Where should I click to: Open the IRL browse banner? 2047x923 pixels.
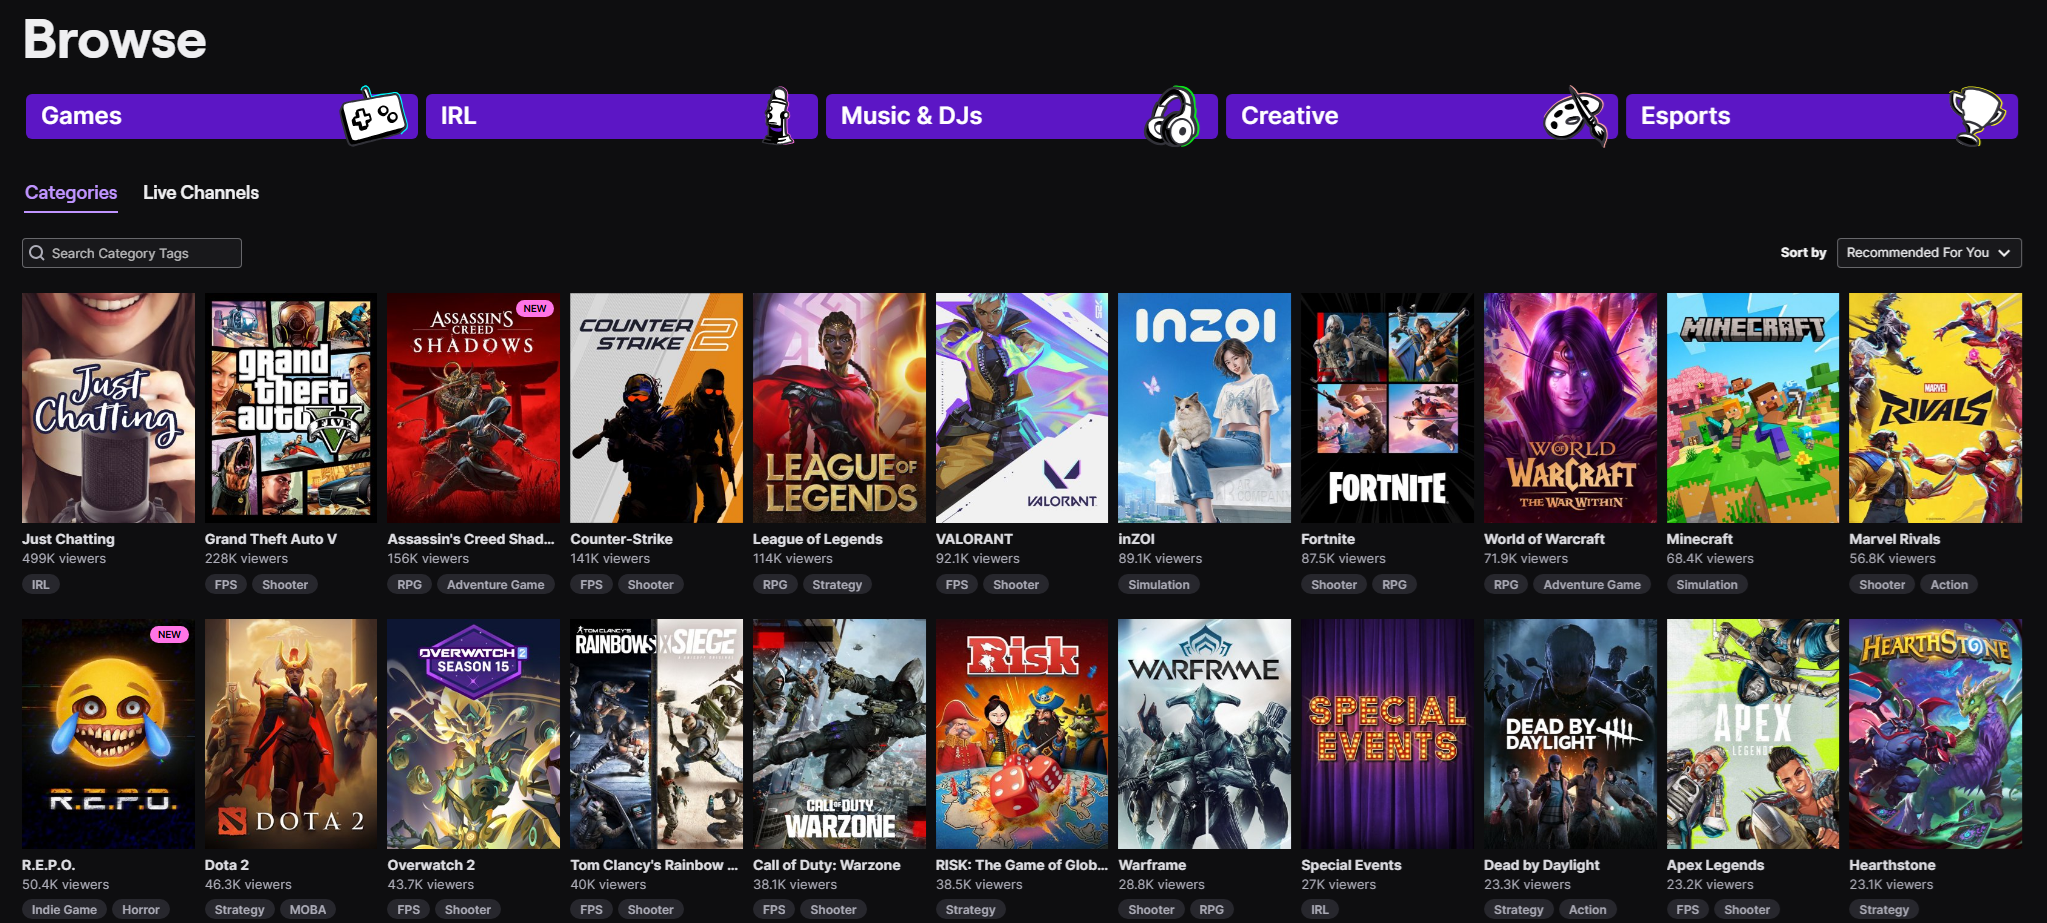[622, 116]
